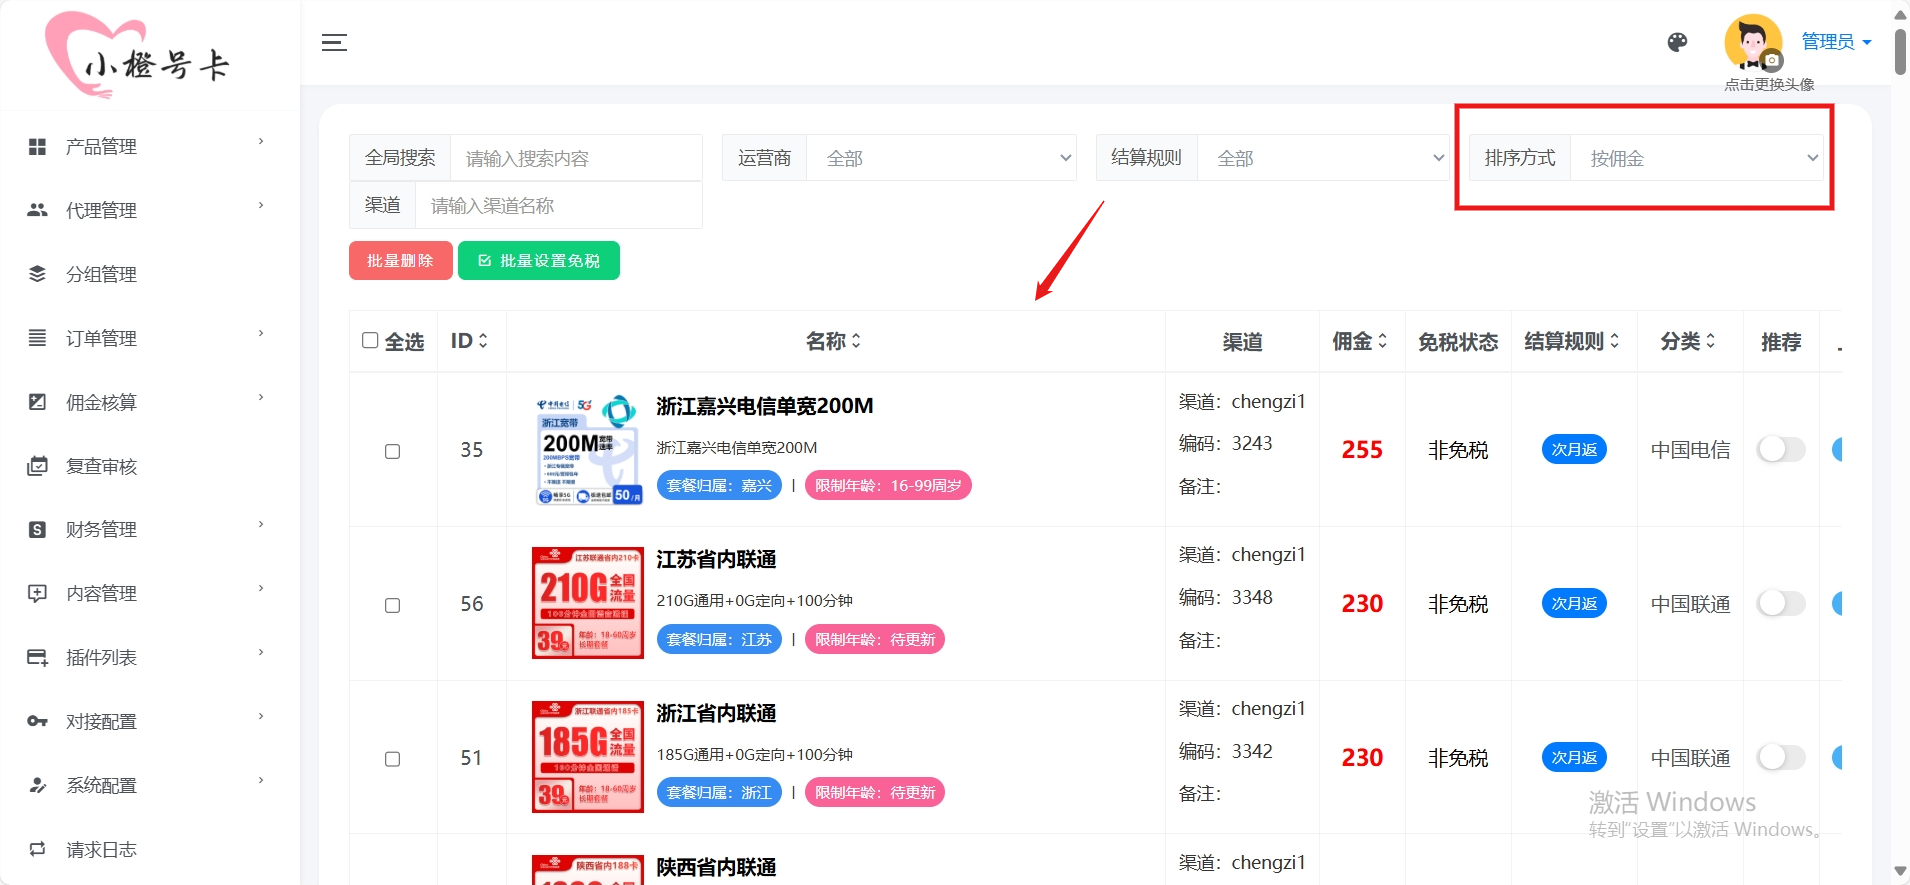
Task: Click the 批量删除 button
Action: click(400, 260)
